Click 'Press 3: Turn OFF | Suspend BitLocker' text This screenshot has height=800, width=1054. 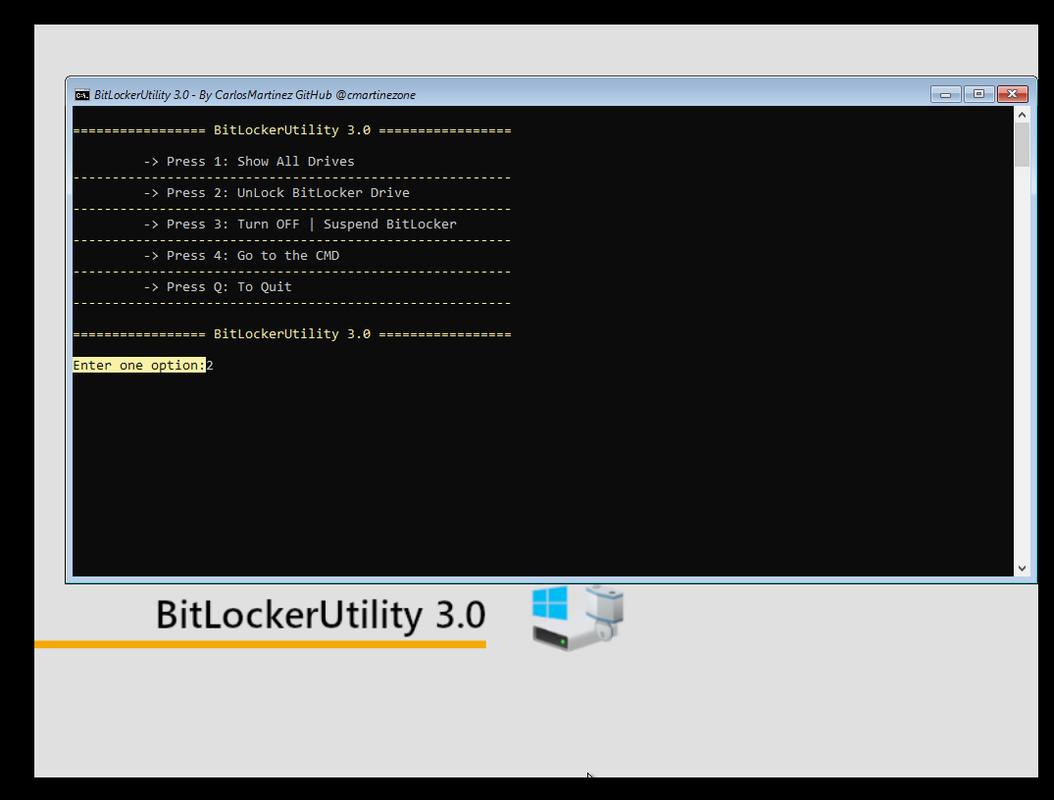tap(311, 225)
